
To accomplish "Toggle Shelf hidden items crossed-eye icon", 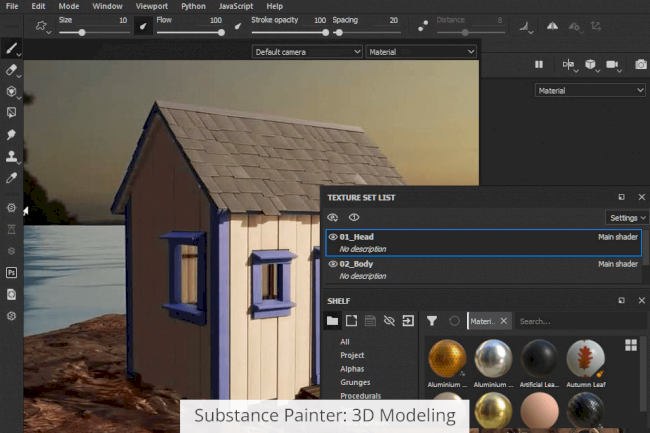I will pyautogui.click(x=389, y=321).
